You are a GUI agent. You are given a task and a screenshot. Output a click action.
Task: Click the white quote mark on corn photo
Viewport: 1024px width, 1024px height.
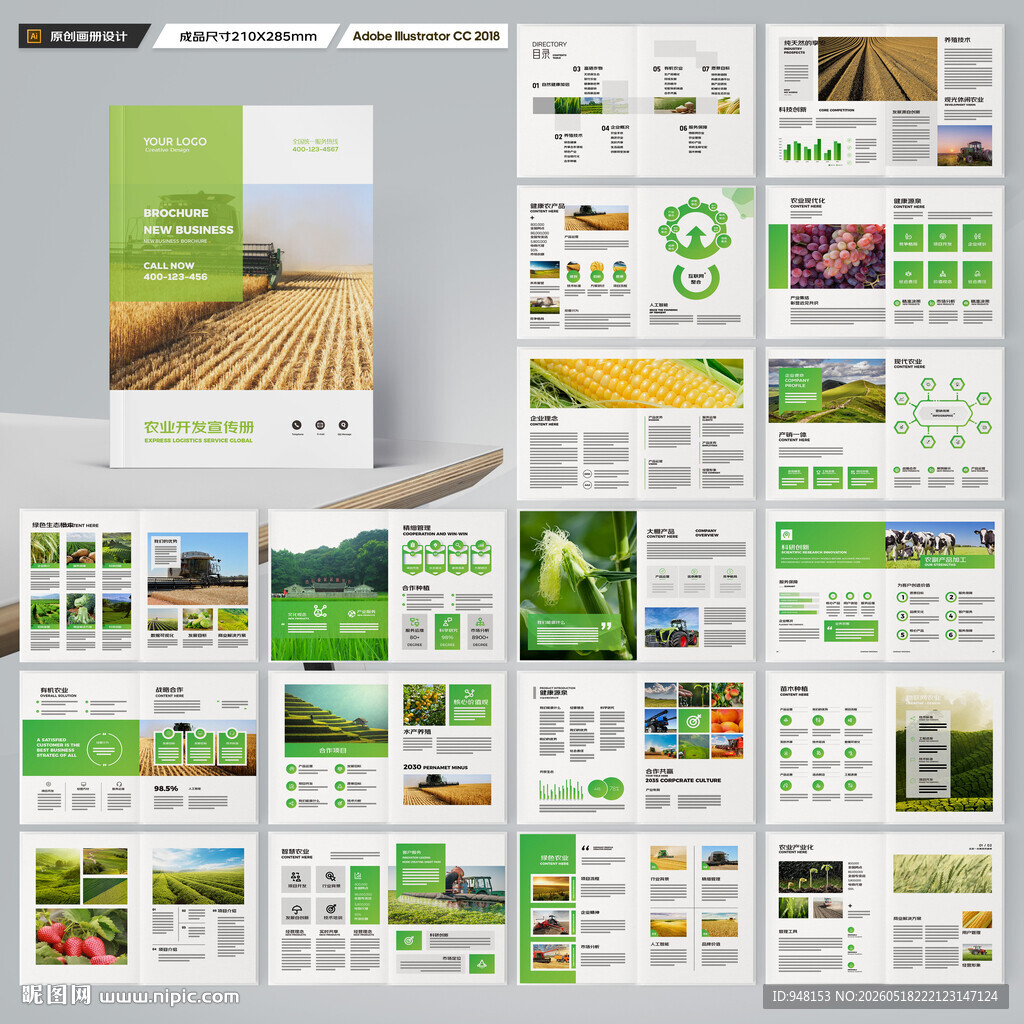606,626
